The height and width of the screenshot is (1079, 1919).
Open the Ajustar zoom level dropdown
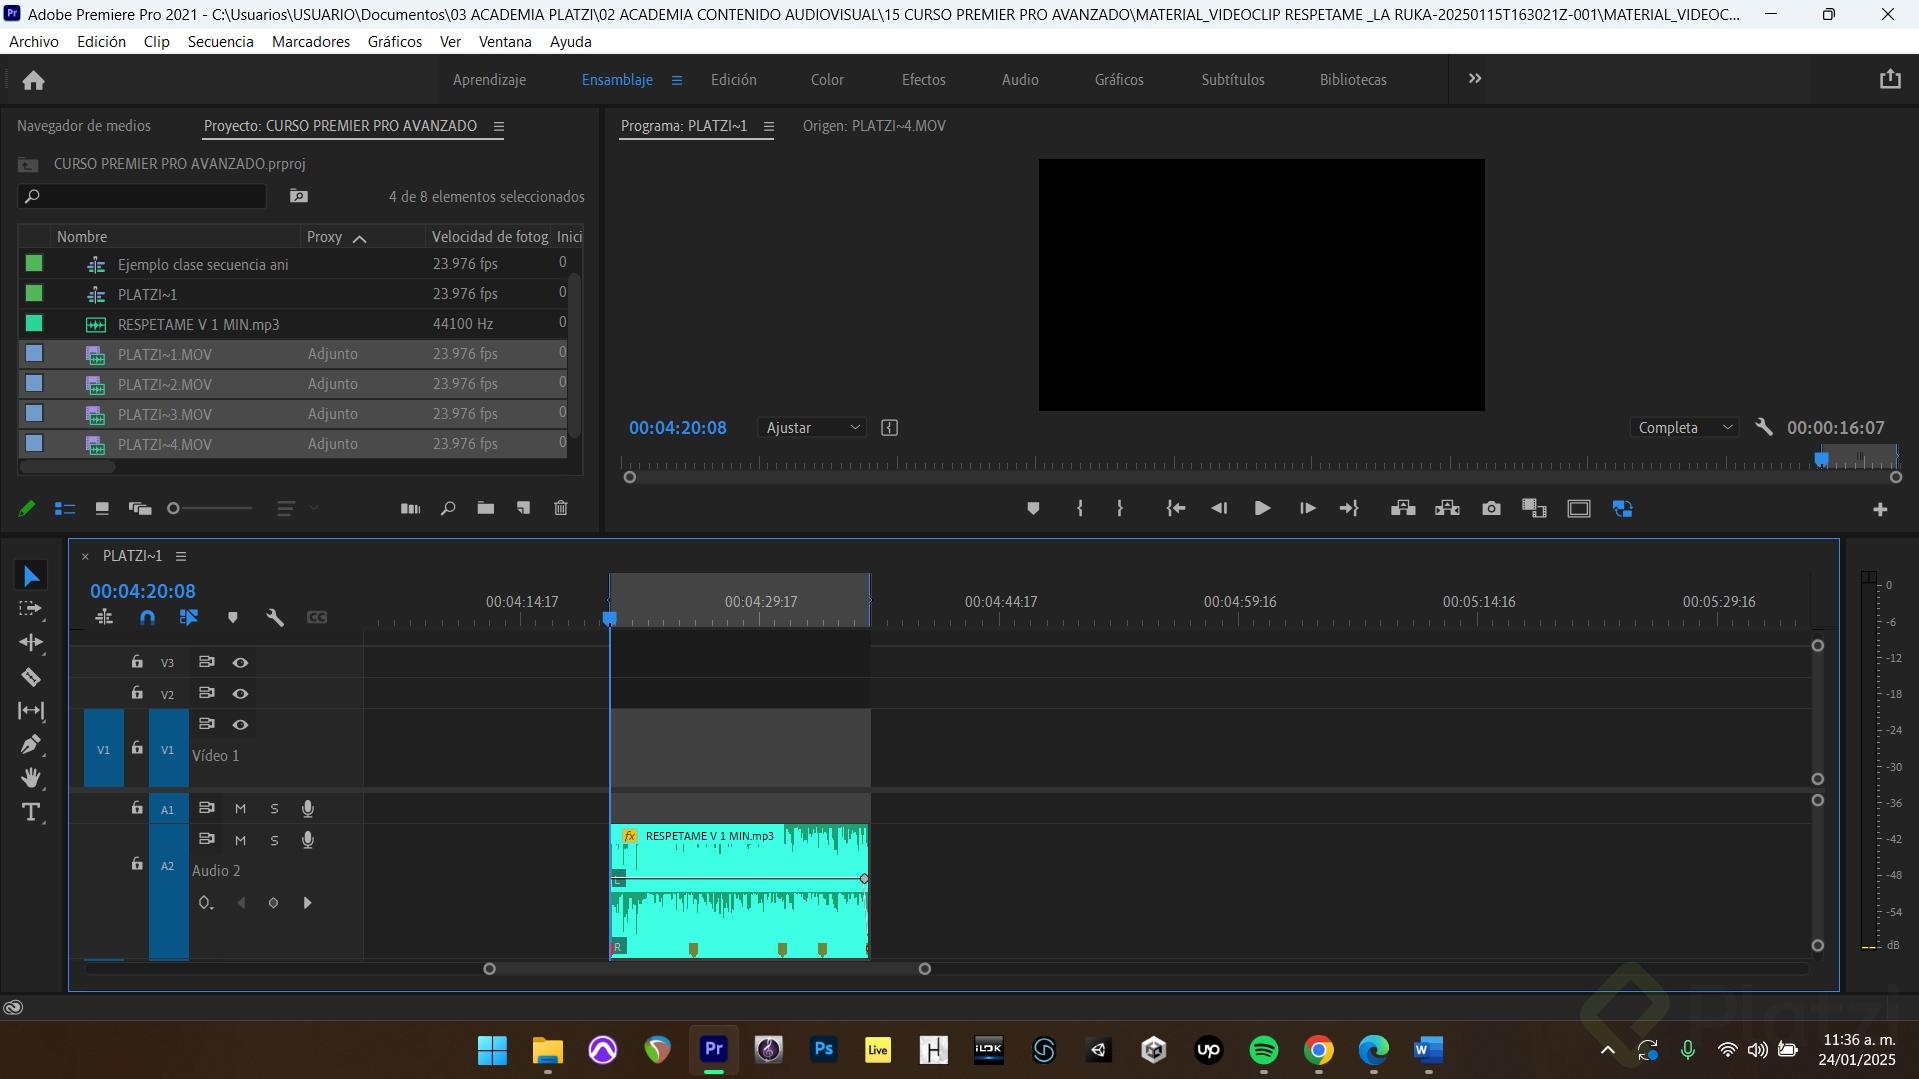coord(812,428)
